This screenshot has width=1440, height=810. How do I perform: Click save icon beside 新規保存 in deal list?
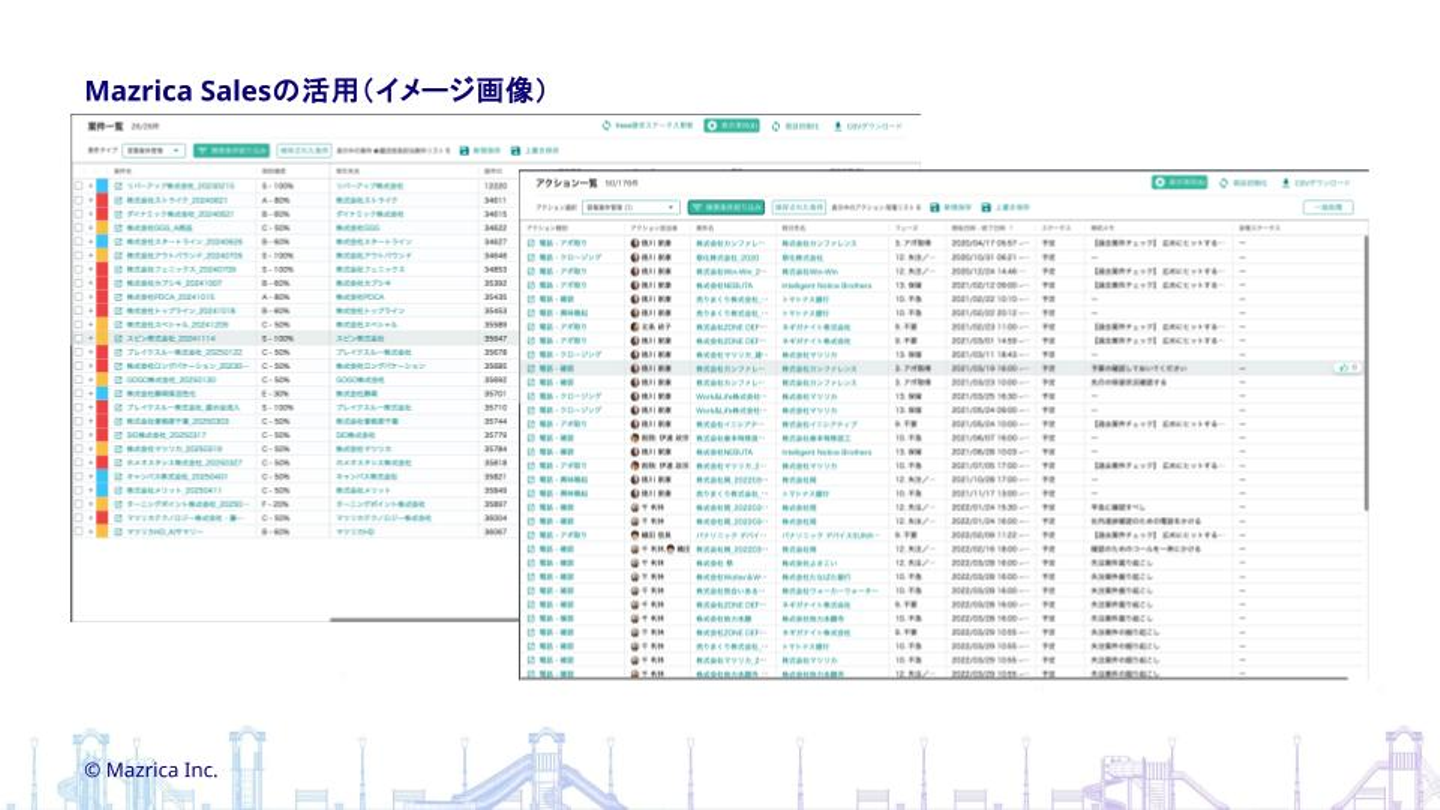pyautogui.click(x=464, y=151)
